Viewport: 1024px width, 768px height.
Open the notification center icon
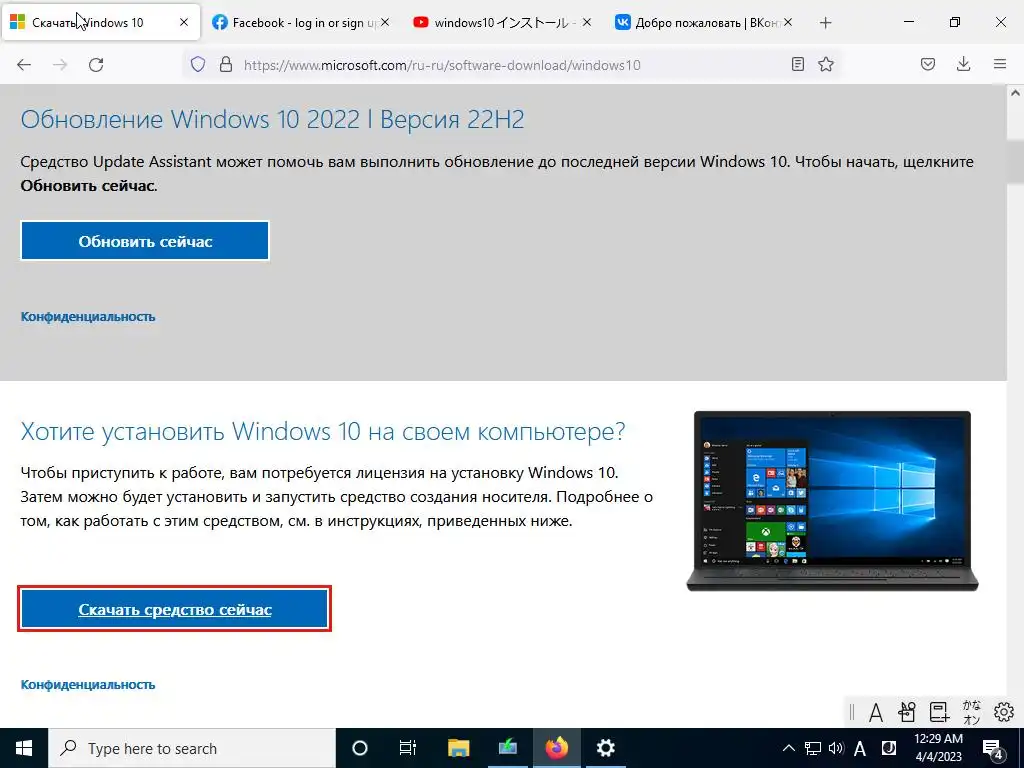coord(993,749)
